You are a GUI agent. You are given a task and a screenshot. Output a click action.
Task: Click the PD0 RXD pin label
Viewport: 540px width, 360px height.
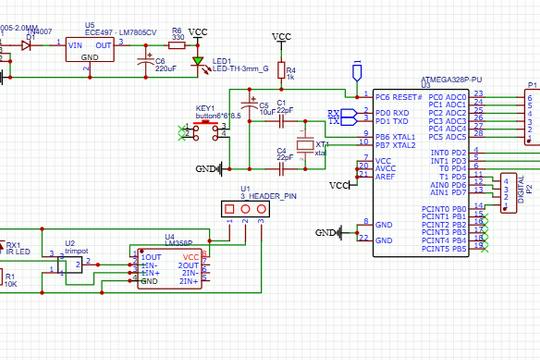[x=392, y=113]
